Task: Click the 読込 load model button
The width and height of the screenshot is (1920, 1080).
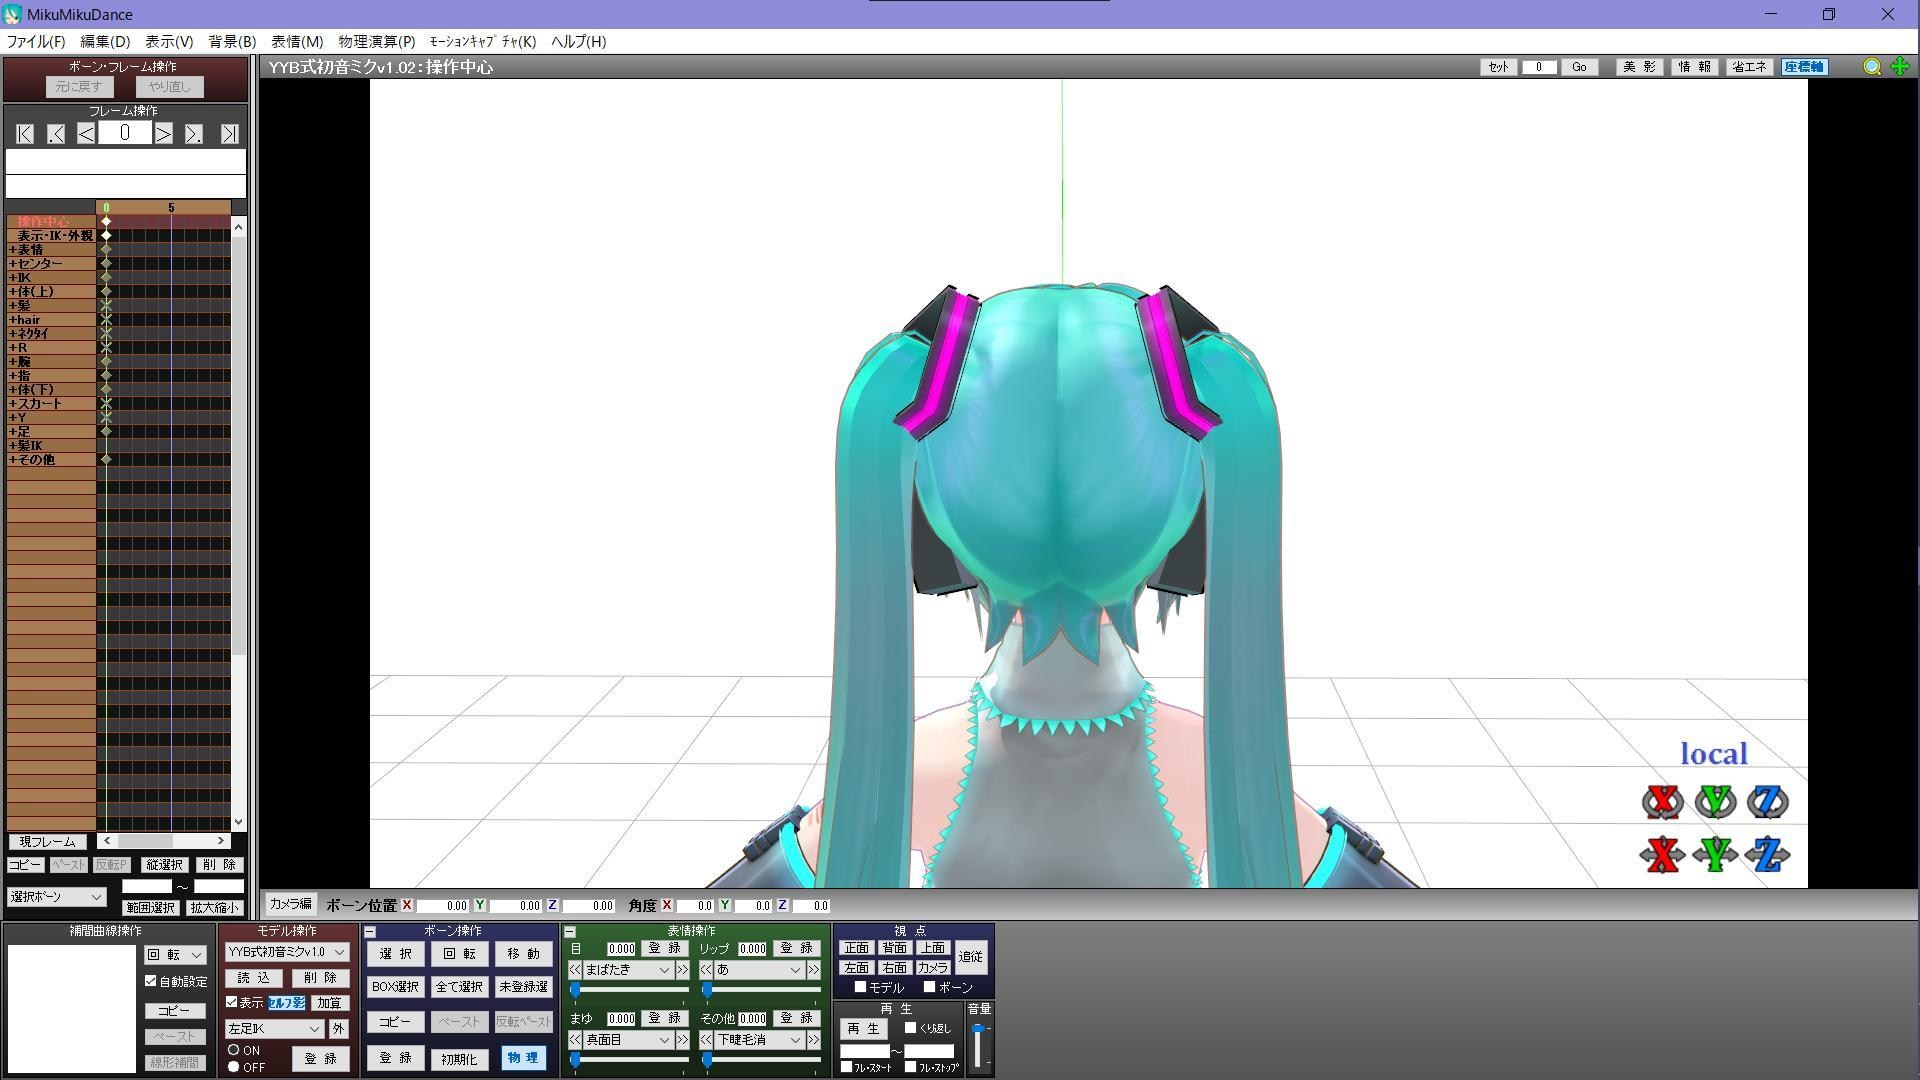Action: pos(254,978)
